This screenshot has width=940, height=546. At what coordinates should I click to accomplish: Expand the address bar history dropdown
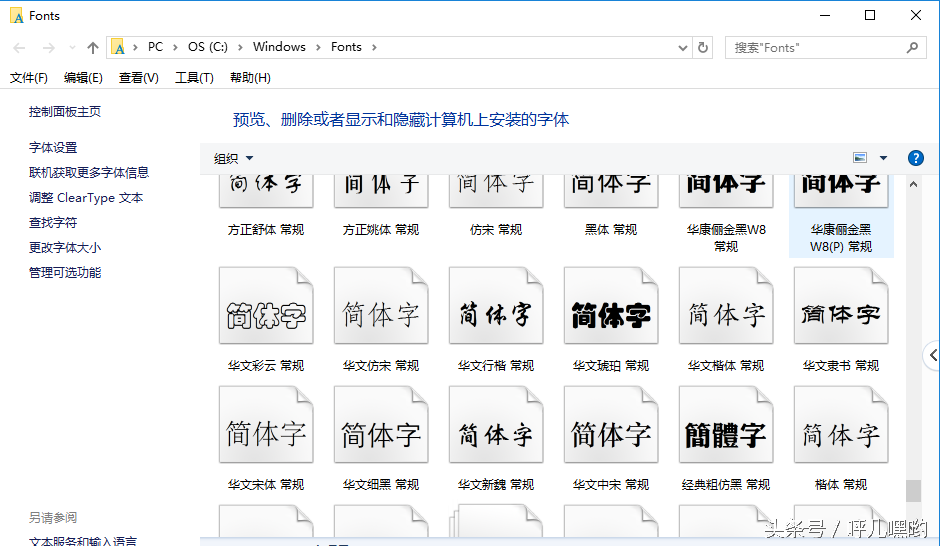tap(682, 48)
